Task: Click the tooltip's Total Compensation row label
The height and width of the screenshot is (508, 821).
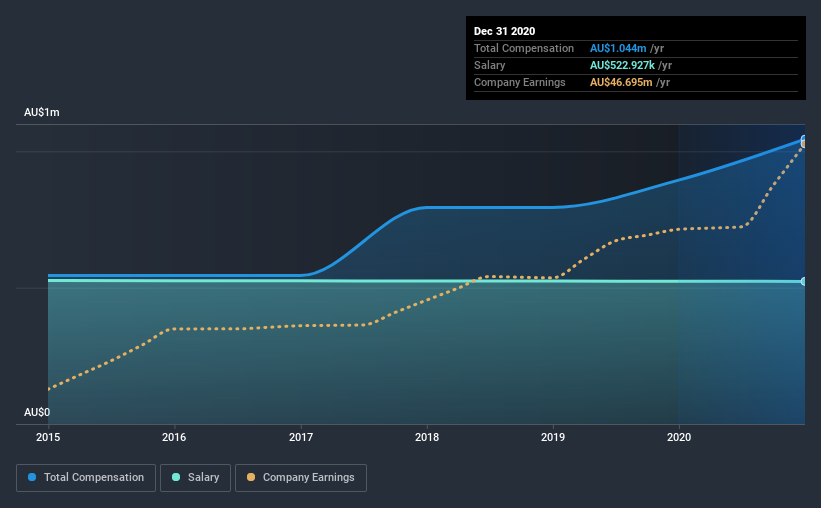Action: coord(524,48)
